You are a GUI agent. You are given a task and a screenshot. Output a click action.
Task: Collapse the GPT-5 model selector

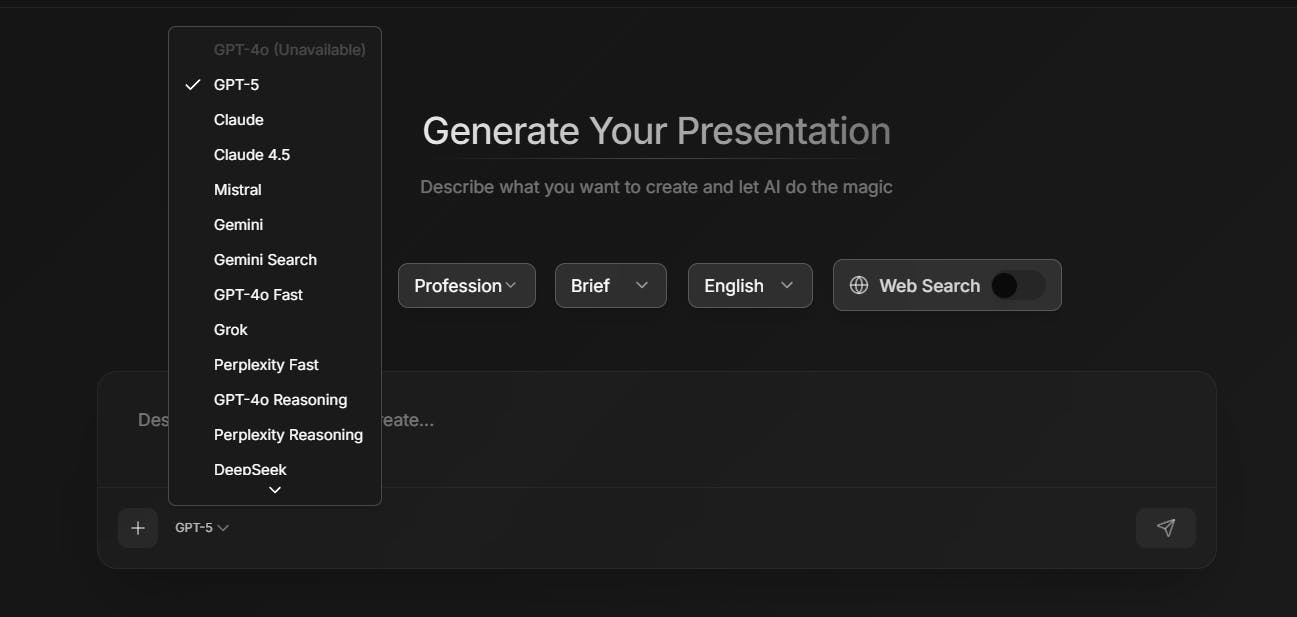pos(202,528)
